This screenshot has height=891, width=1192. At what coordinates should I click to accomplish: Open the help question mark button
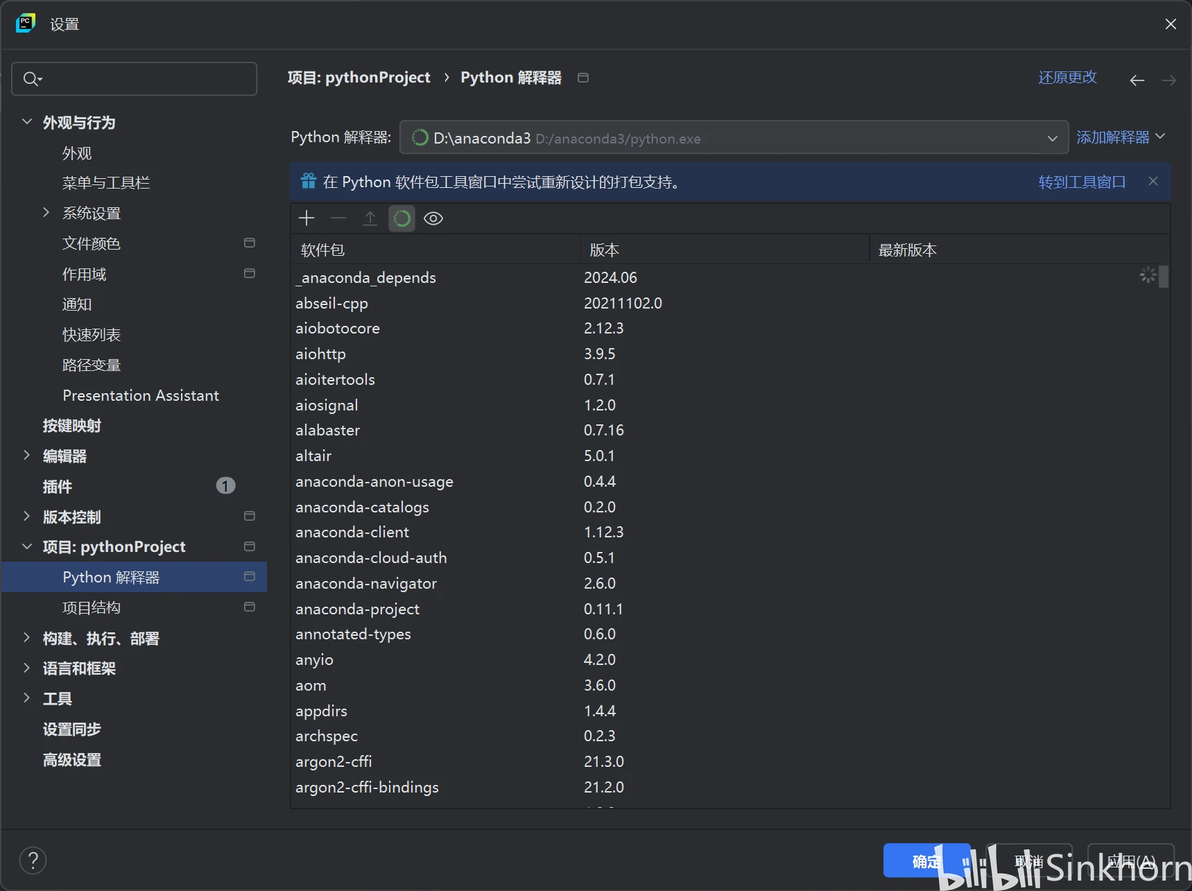tap(33, 861)
